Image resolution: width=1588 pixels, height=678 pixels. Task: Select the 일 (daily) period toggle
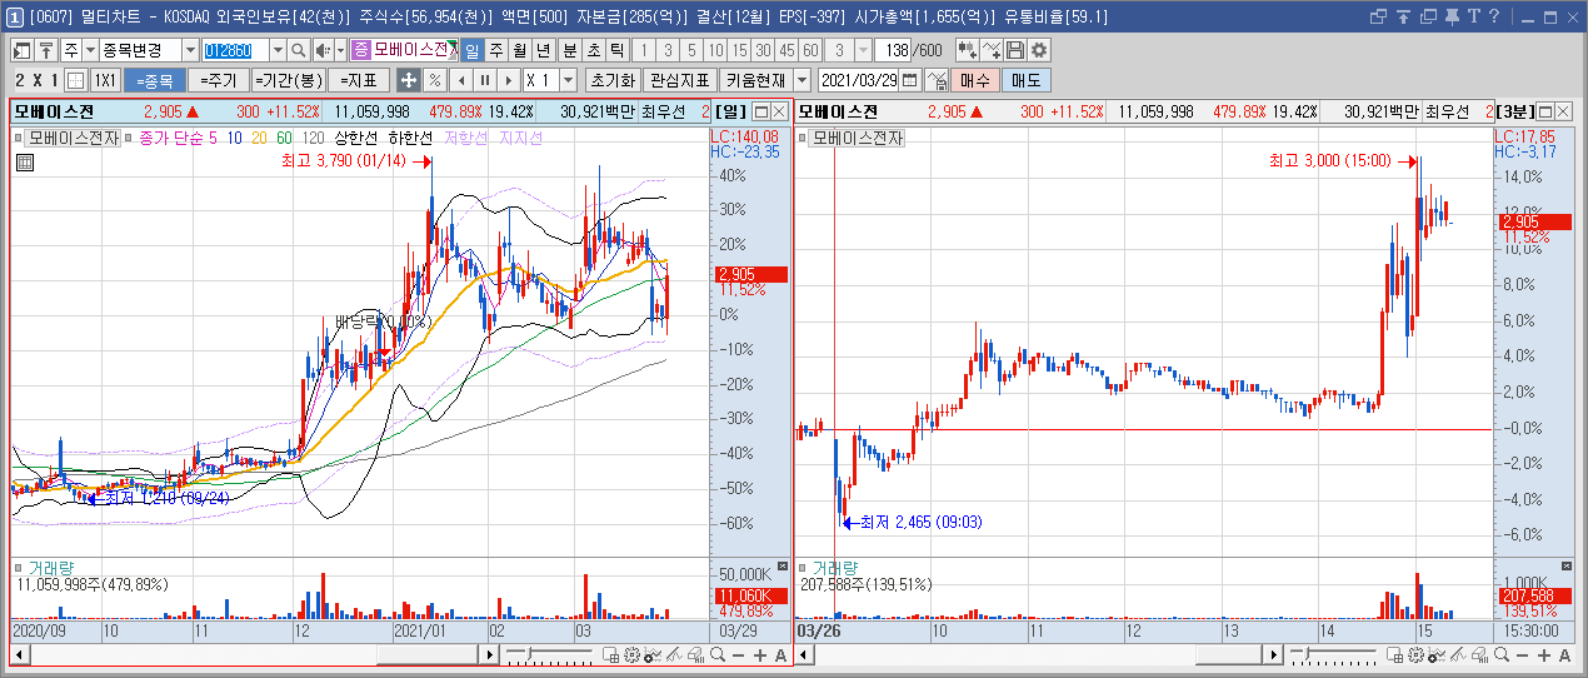[472, 50]
